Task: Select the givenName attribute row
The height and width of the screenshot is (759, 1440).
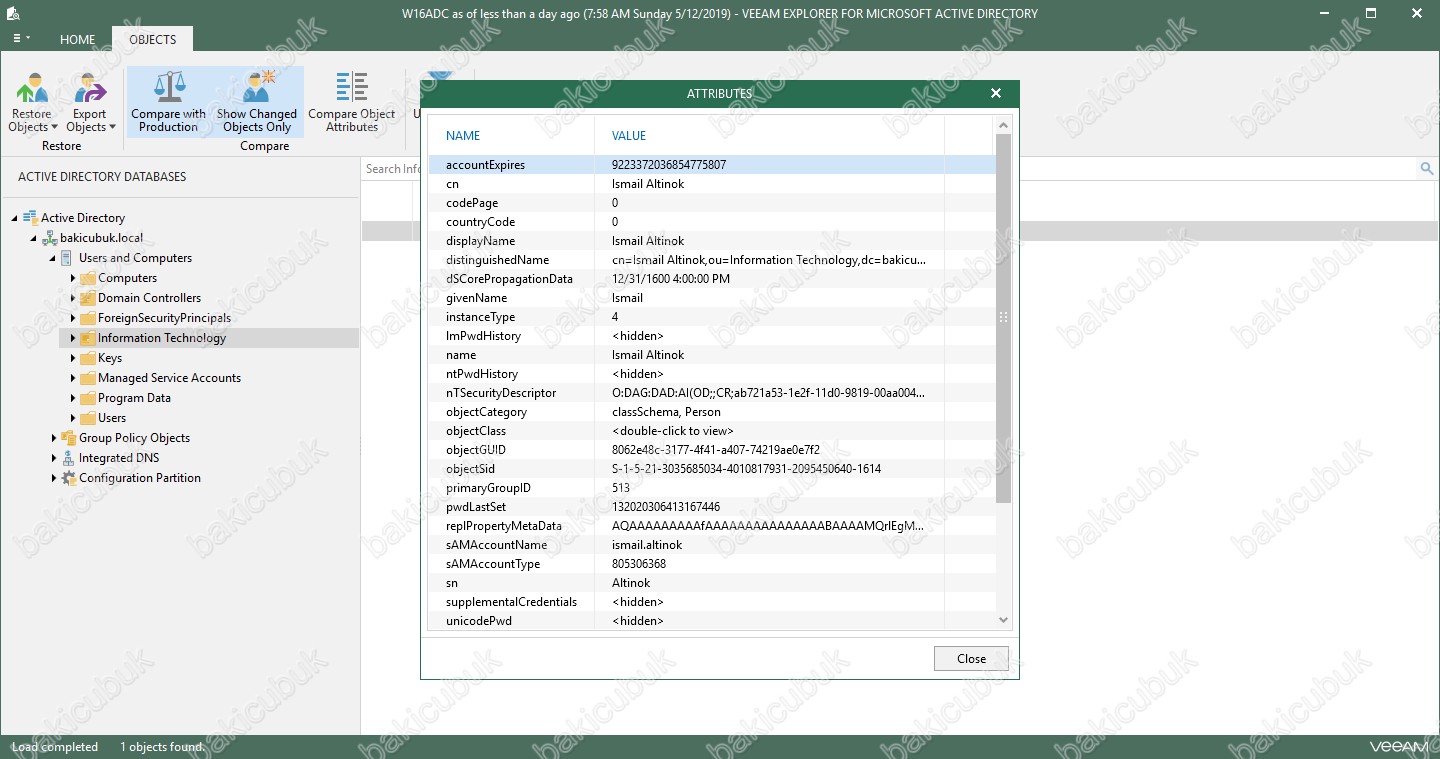Action: tap(712, 298)
